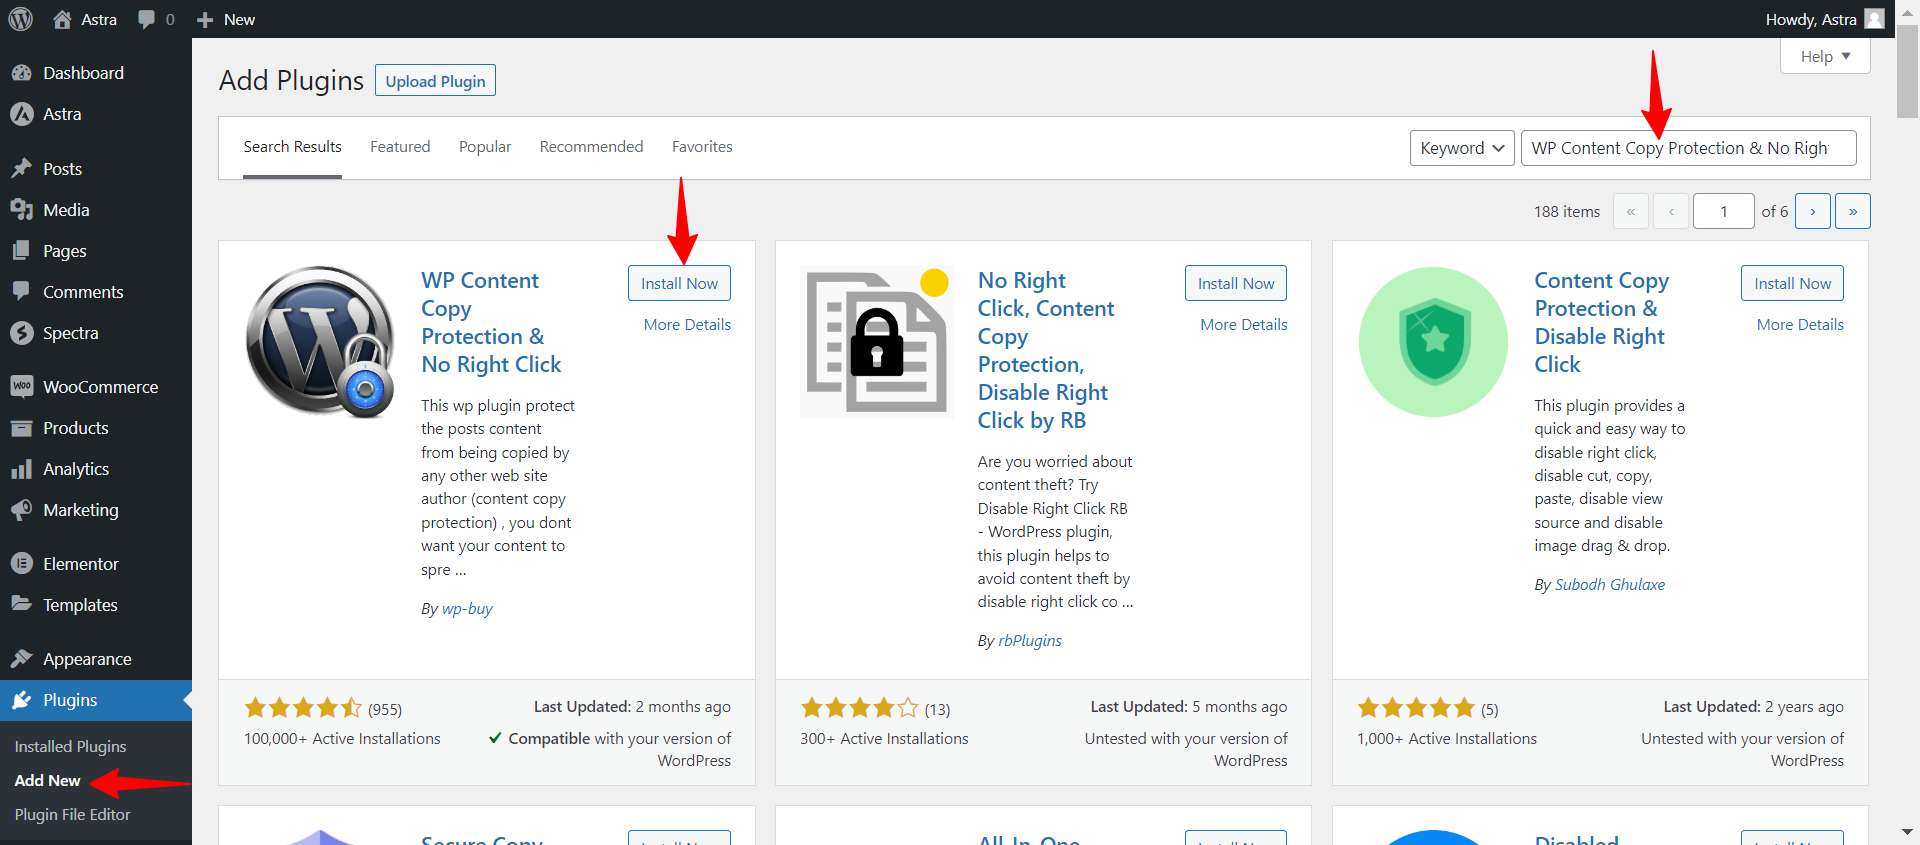This screenshot has width=1920, height=845.
Task: Switch to the Popular tab
Action: tap(485, 147)
